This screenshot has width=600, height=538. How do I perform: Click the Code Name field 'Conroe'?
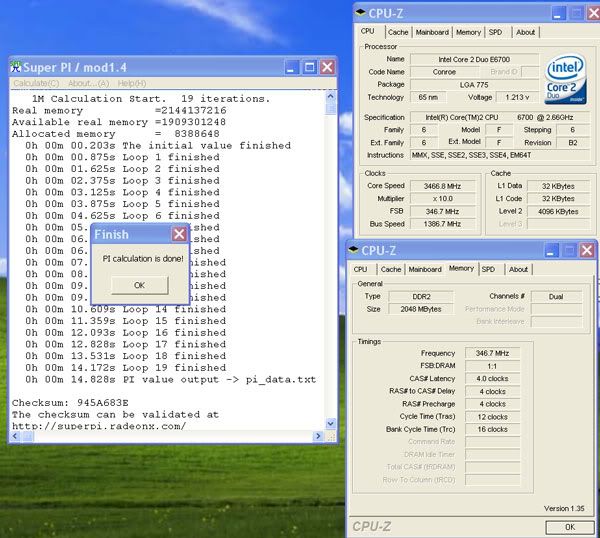pos(444,72)
